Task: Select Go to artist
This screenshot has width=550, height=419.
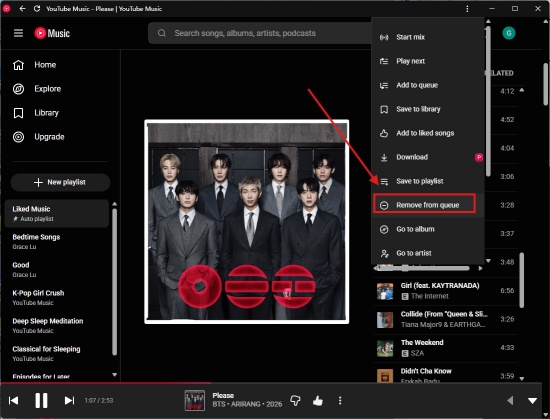Action: (x=428, y=253)
